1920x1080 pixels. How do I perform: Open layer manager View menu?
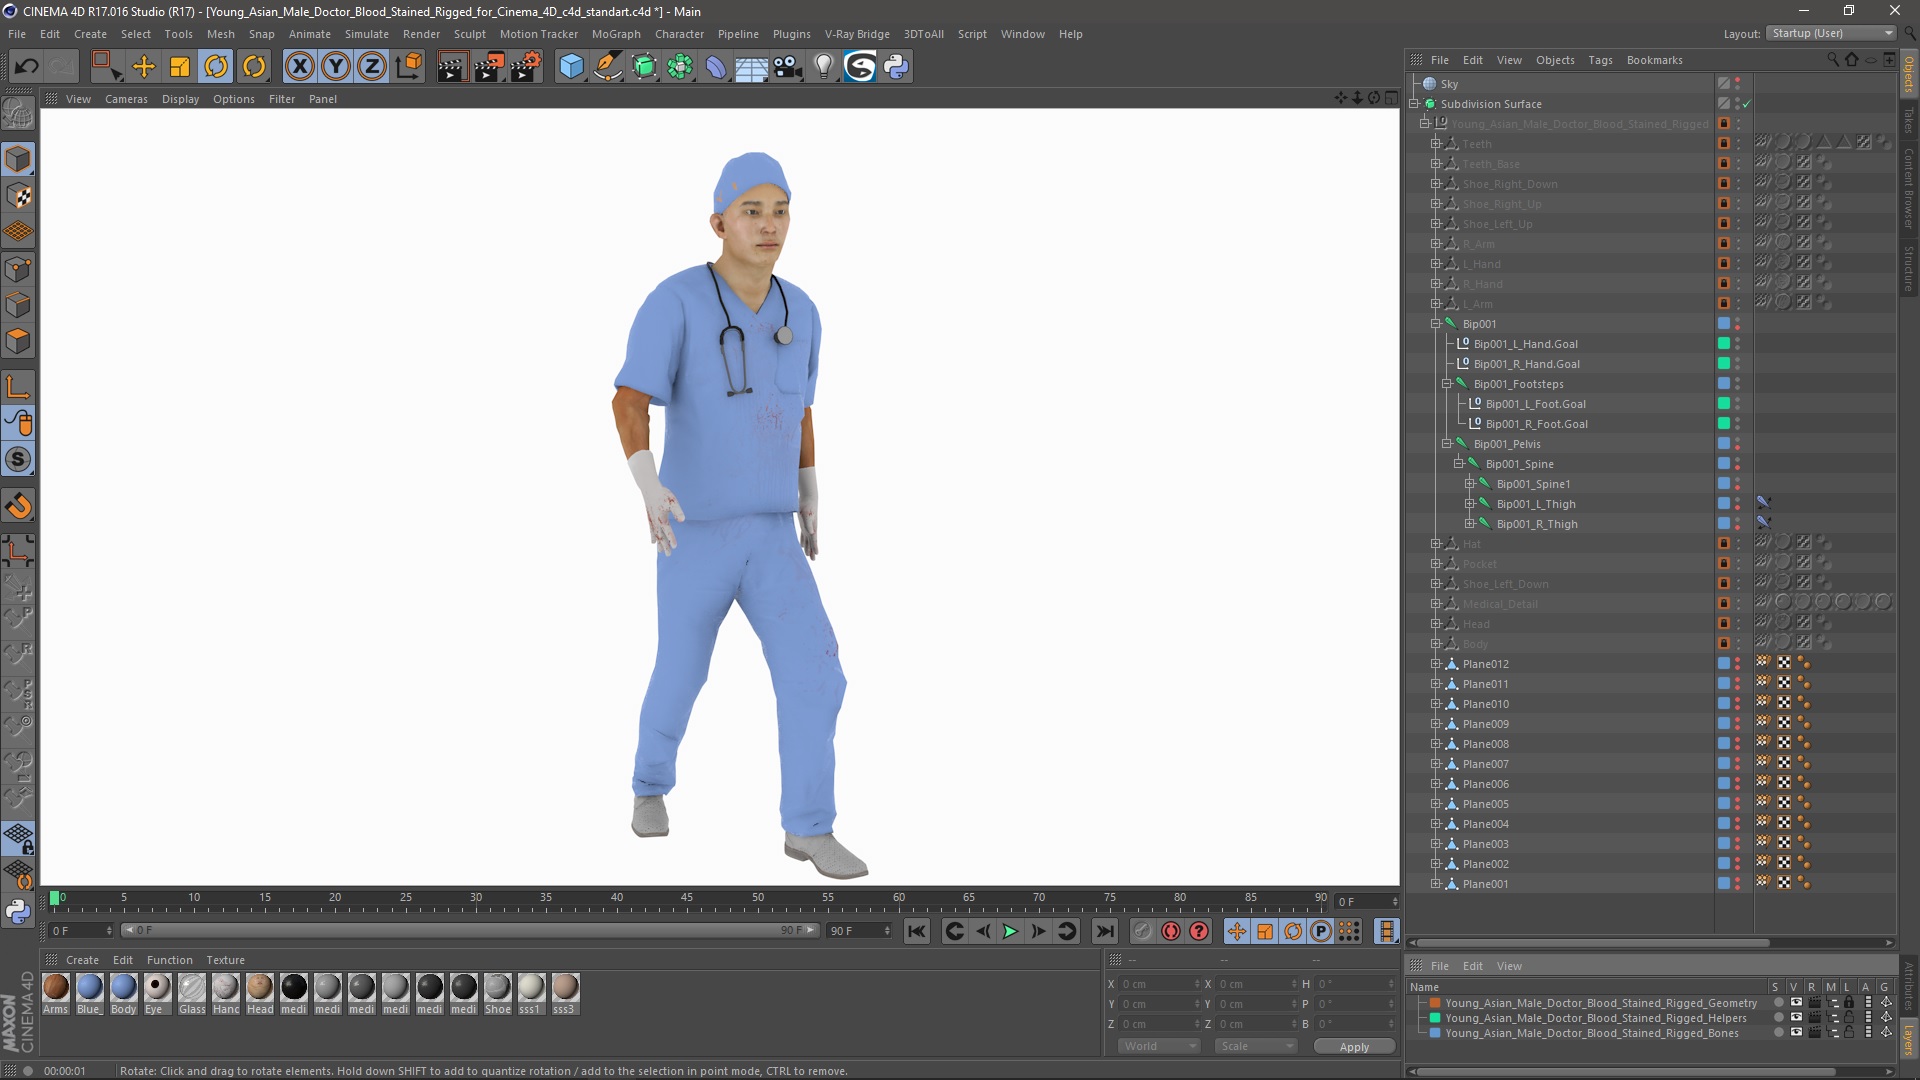click(1509, 966)
